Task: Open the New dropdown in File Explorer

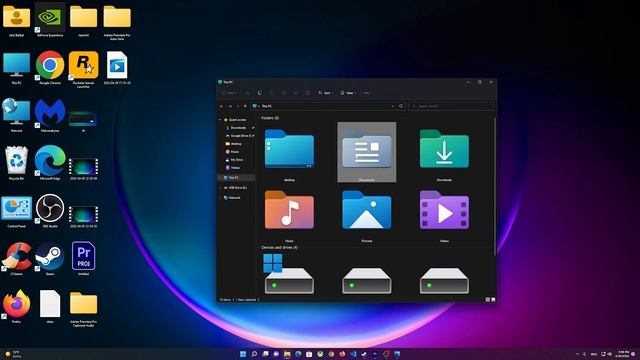Action: [229, 93]
